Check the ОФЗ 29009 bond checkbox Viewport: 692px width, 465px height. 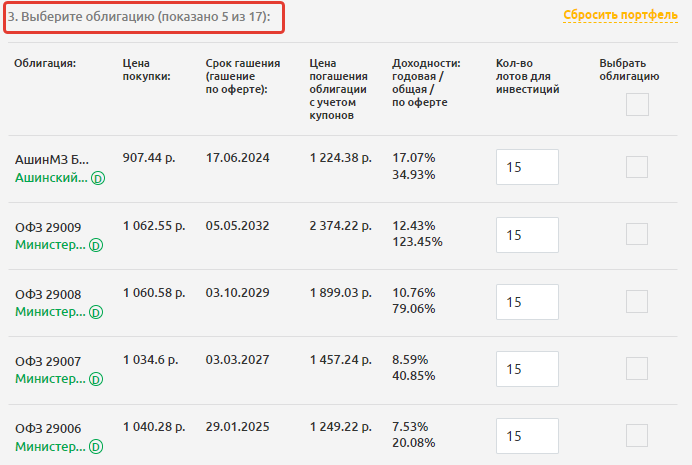(637, 234)
